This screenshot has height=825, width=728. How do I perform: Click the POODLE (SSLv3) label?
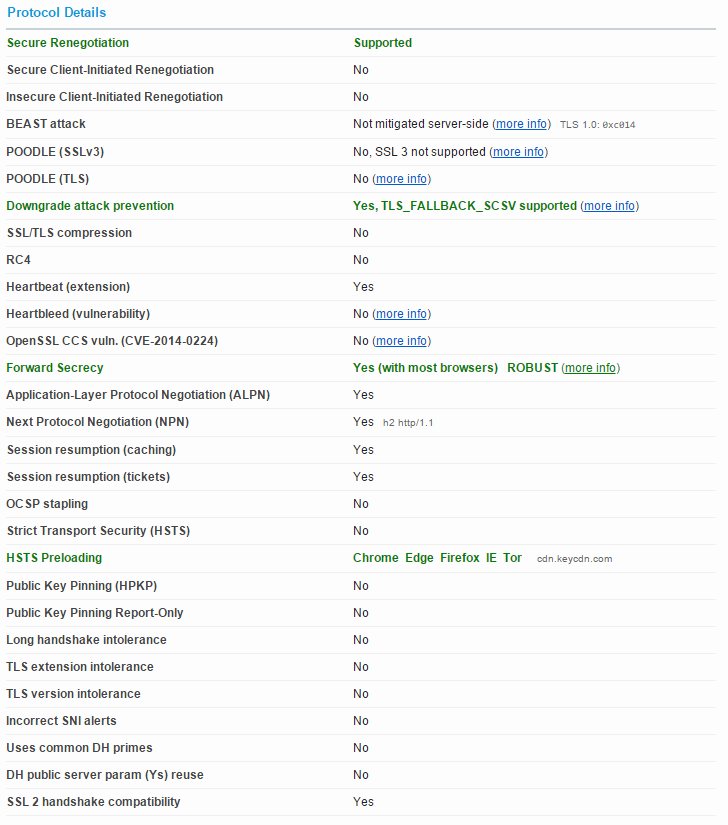55,152
